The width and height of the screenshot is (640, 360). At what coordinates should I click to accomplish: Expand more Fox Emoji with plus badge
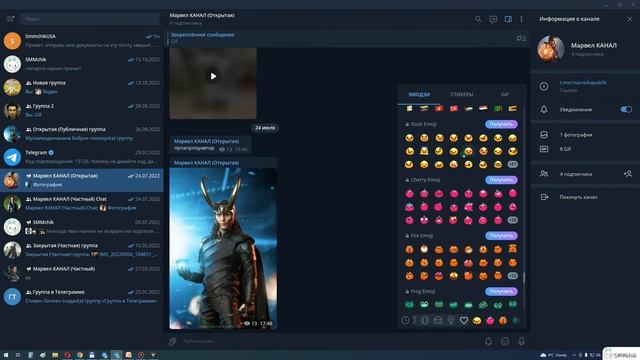513,276
